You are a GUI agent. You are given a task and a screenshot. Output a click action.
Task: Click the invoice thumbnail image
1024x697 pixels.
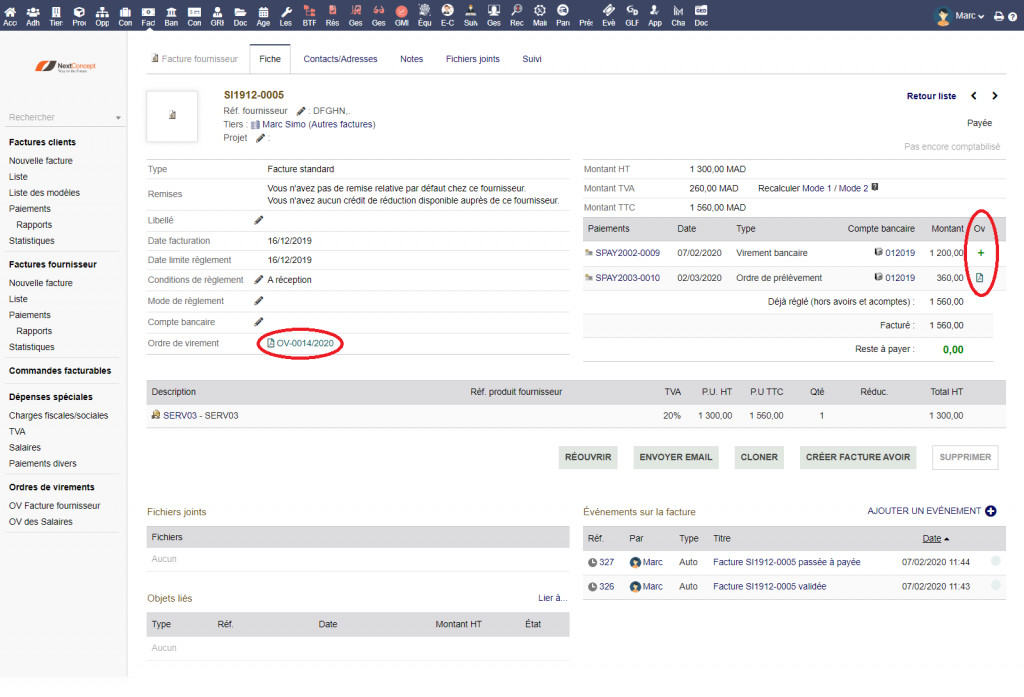tap(172, 116)
